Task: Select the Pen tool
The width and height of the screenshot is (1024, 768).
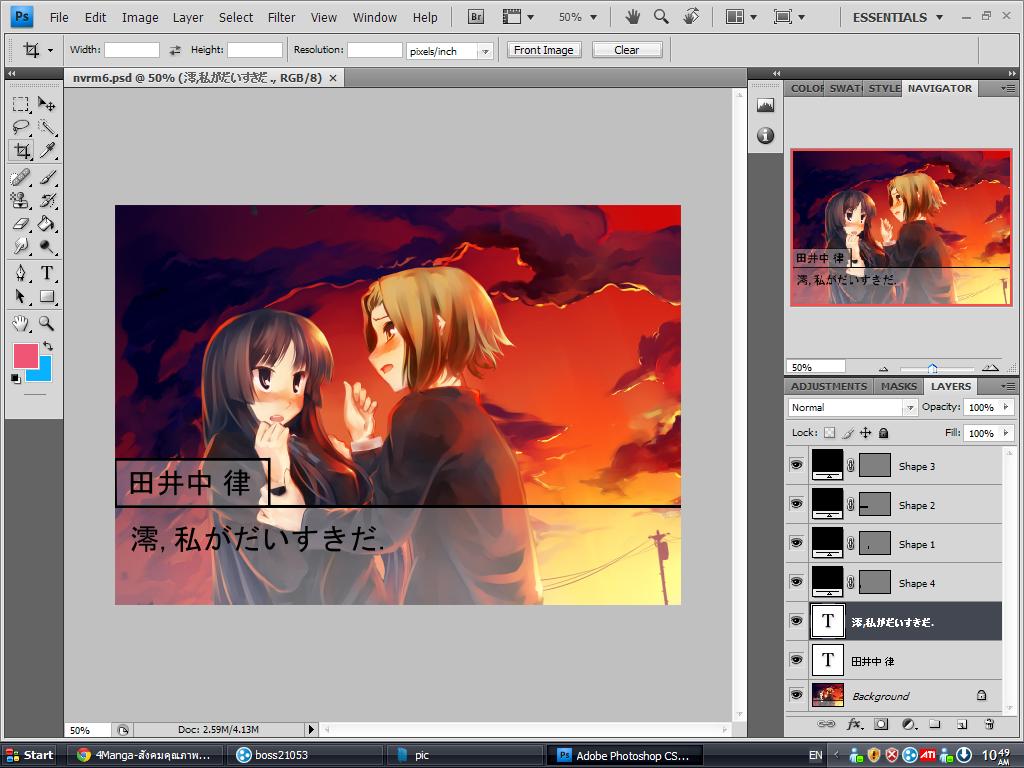Action: pyautogui.click(x=21, y=273)
